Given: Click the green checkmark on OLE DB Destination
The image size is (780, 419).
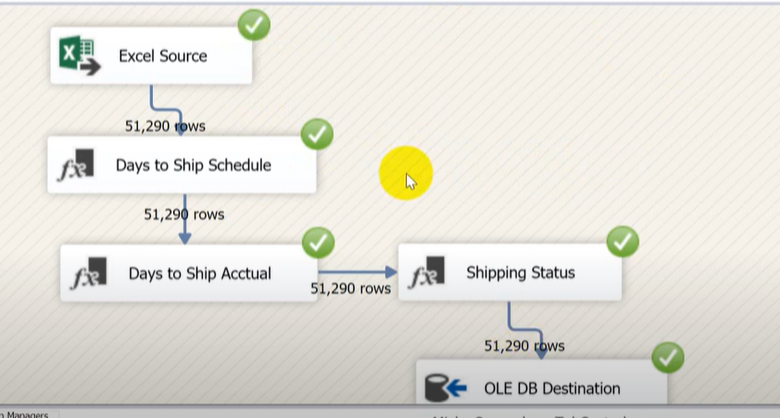Looking at the screenshot, I should (x=667, y=357).
